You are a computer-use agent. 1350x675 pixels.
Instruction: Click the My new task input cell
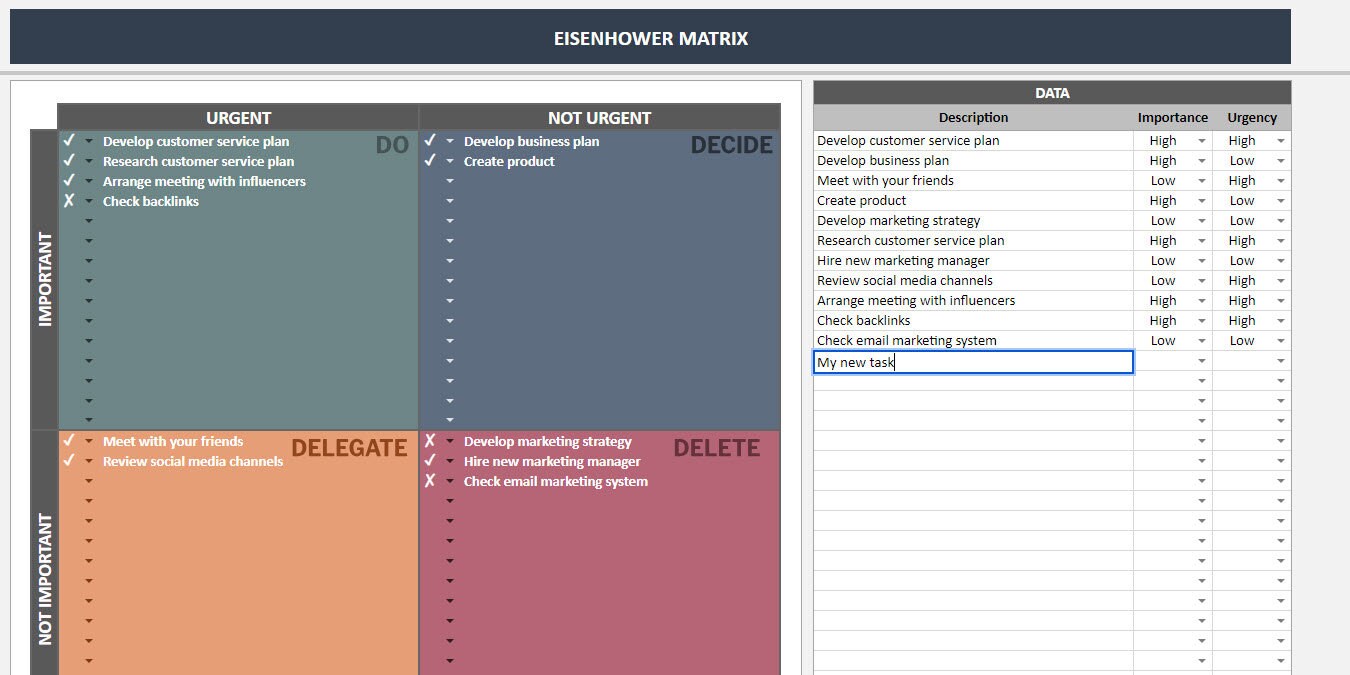[x=970, y=362]
